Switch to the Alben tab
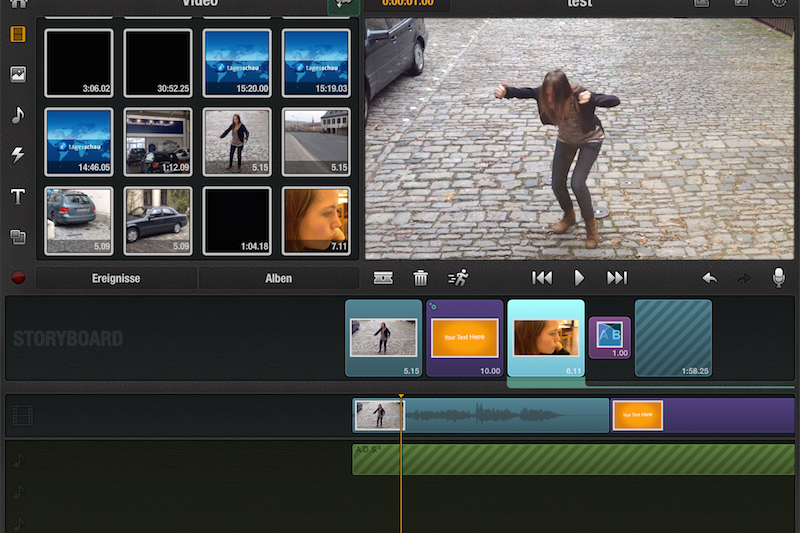800x533 pixels. [278, 278]
